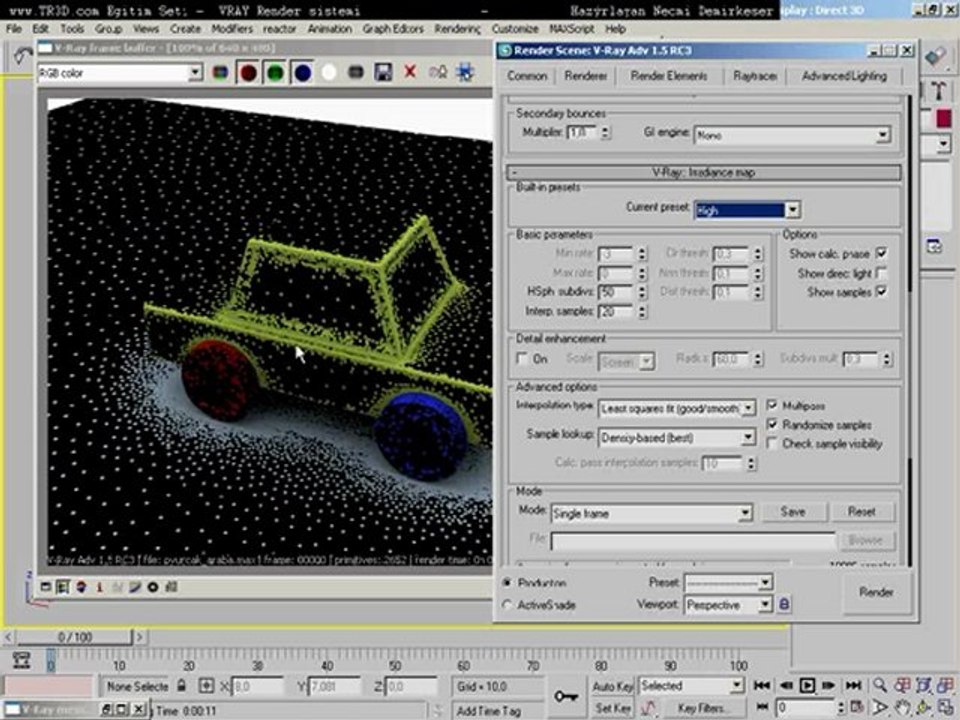Click the track mouse while rendering icon
The width and height of the screenshot is (960, 720).
coord(465,73)
